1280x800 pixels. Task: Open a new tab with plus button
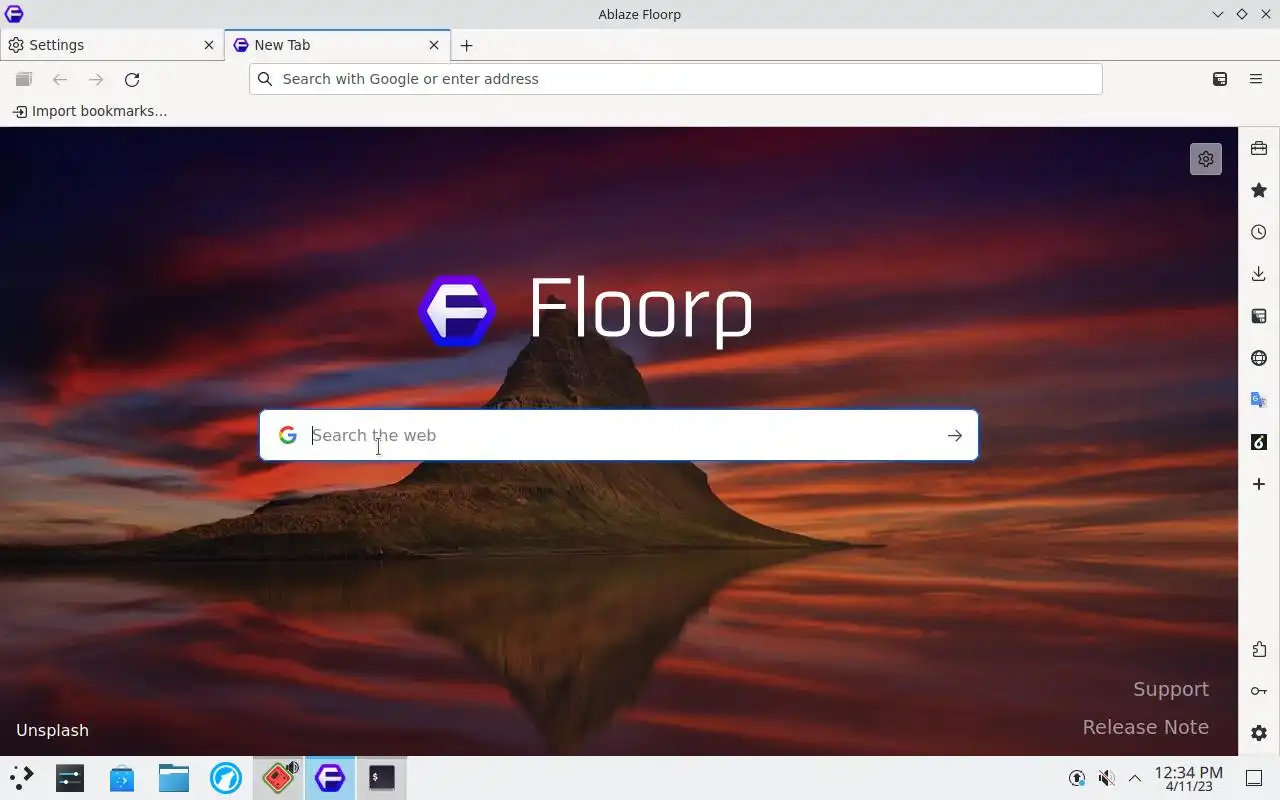tap(466, 45)
